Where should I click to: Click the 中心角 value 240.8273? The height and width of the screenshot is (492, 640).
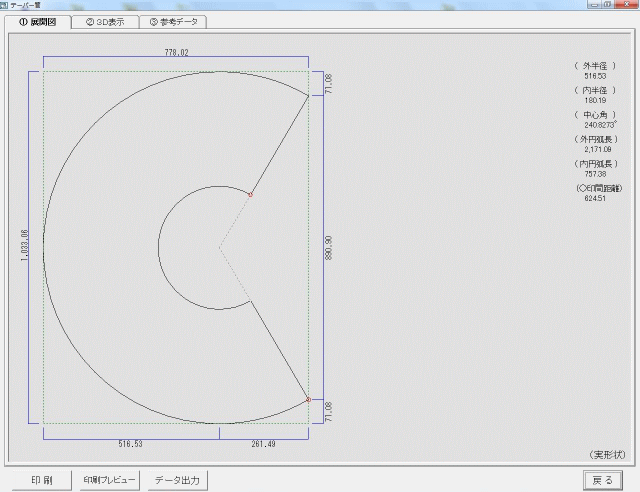click(600, 125)
